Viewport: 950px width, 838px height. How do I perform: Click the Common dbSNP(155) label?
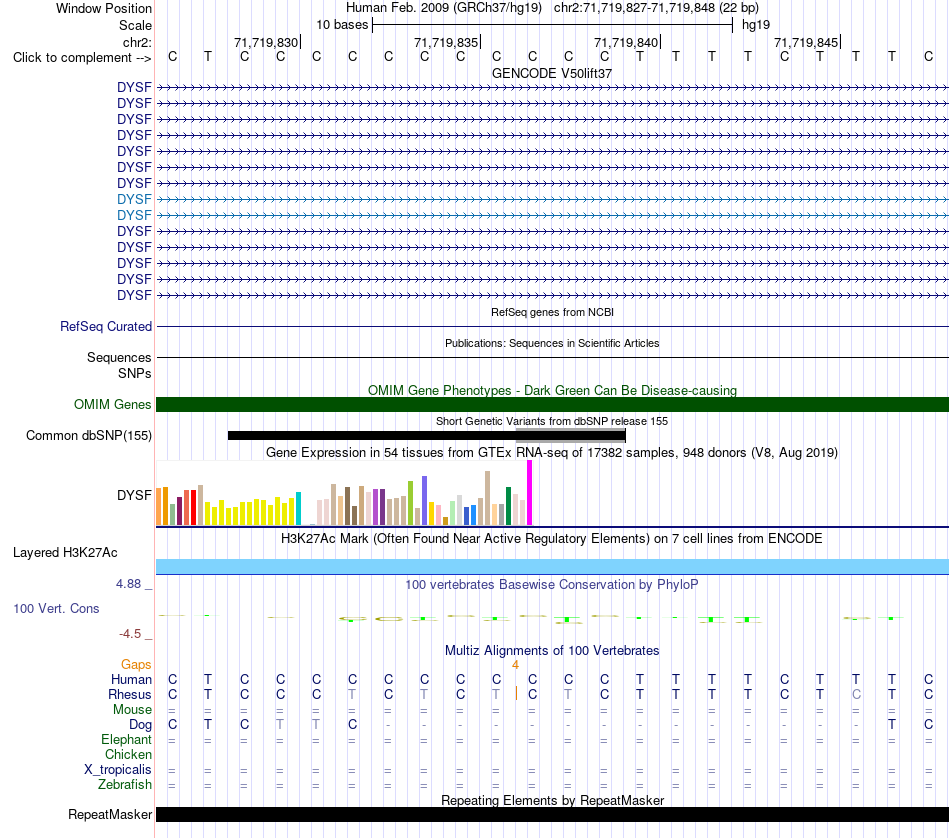point(88,436)
